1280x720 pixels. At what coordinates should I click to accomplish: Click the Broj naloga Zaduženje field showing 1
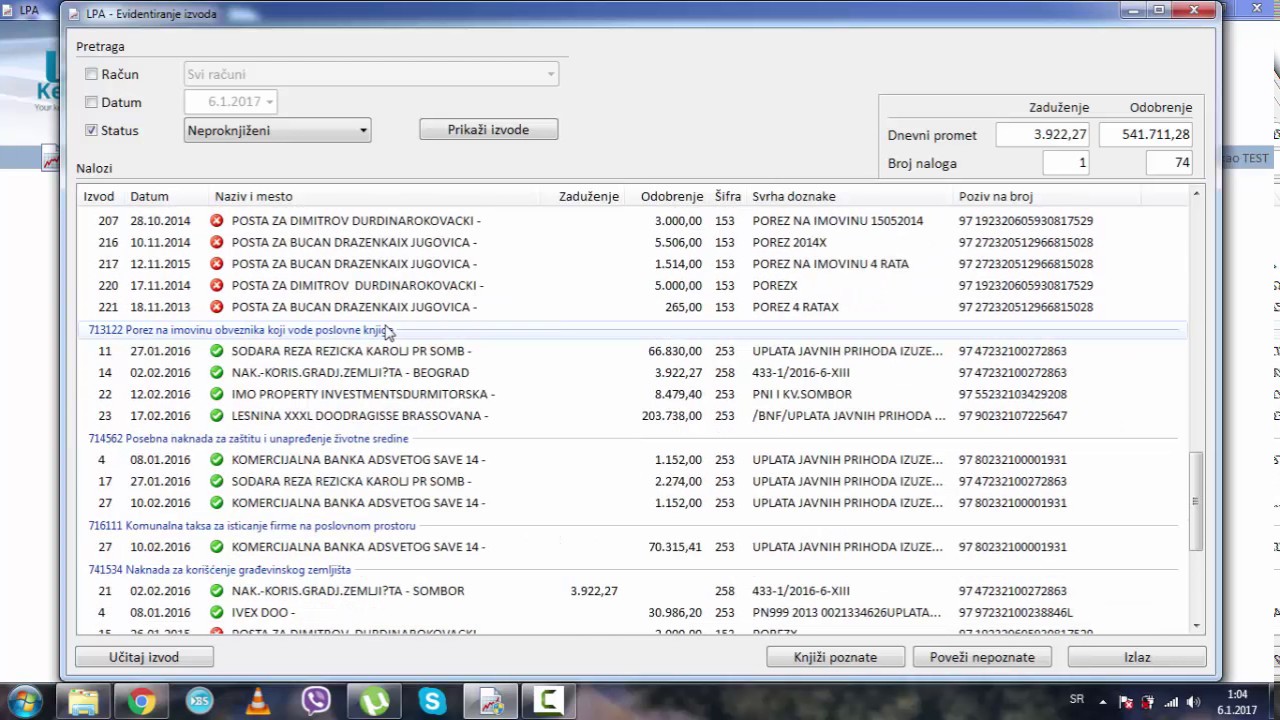pyautogui.click(x=1065, y=163)
